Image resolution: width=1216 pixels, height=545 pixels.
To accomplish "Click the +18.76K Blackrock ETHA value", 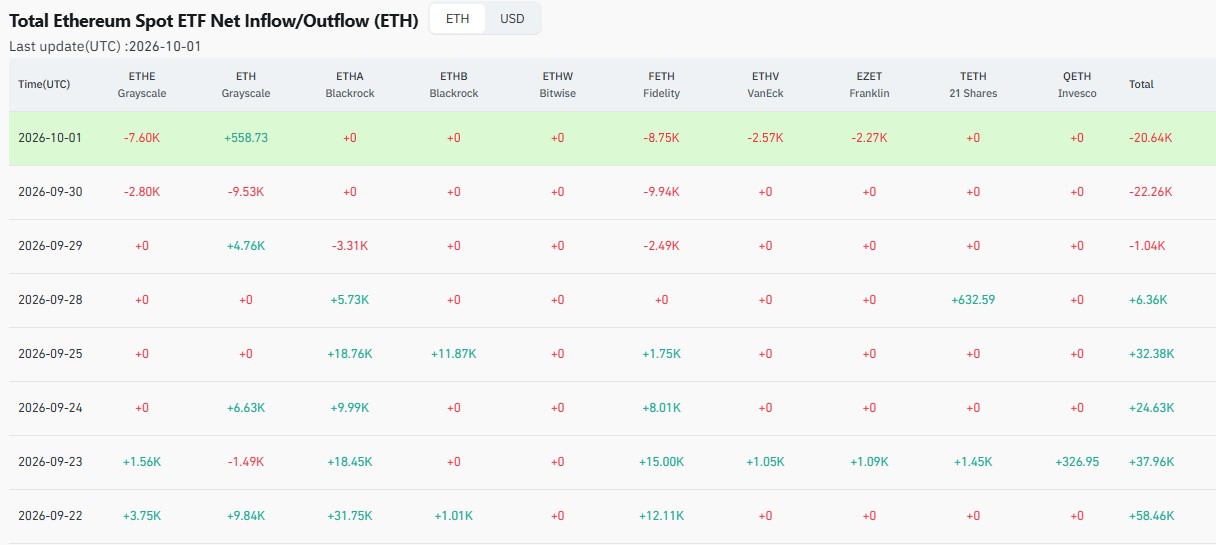I will [x=350, y=354].
